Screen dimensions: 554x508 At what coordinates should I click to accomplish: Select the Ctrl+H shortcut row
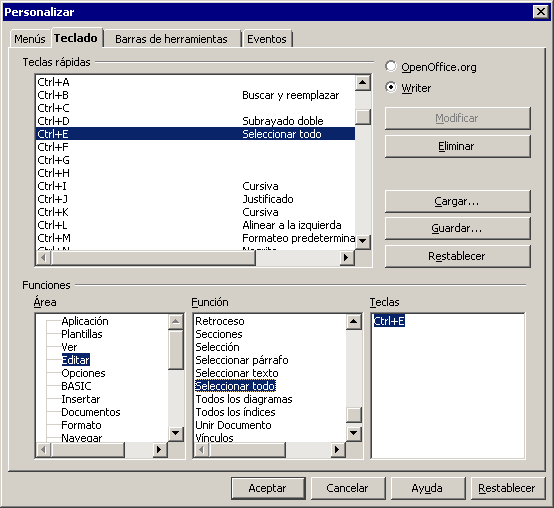pos(195,173)
